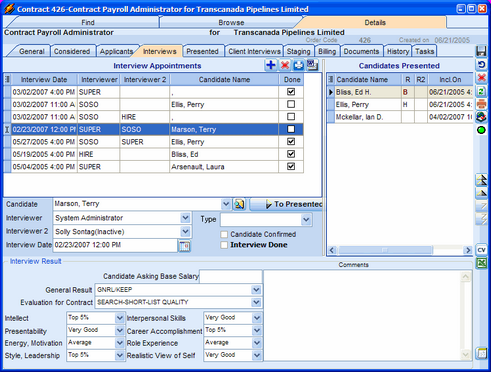Check Done for the SOSO / HIRE interview row

point(291,117)
